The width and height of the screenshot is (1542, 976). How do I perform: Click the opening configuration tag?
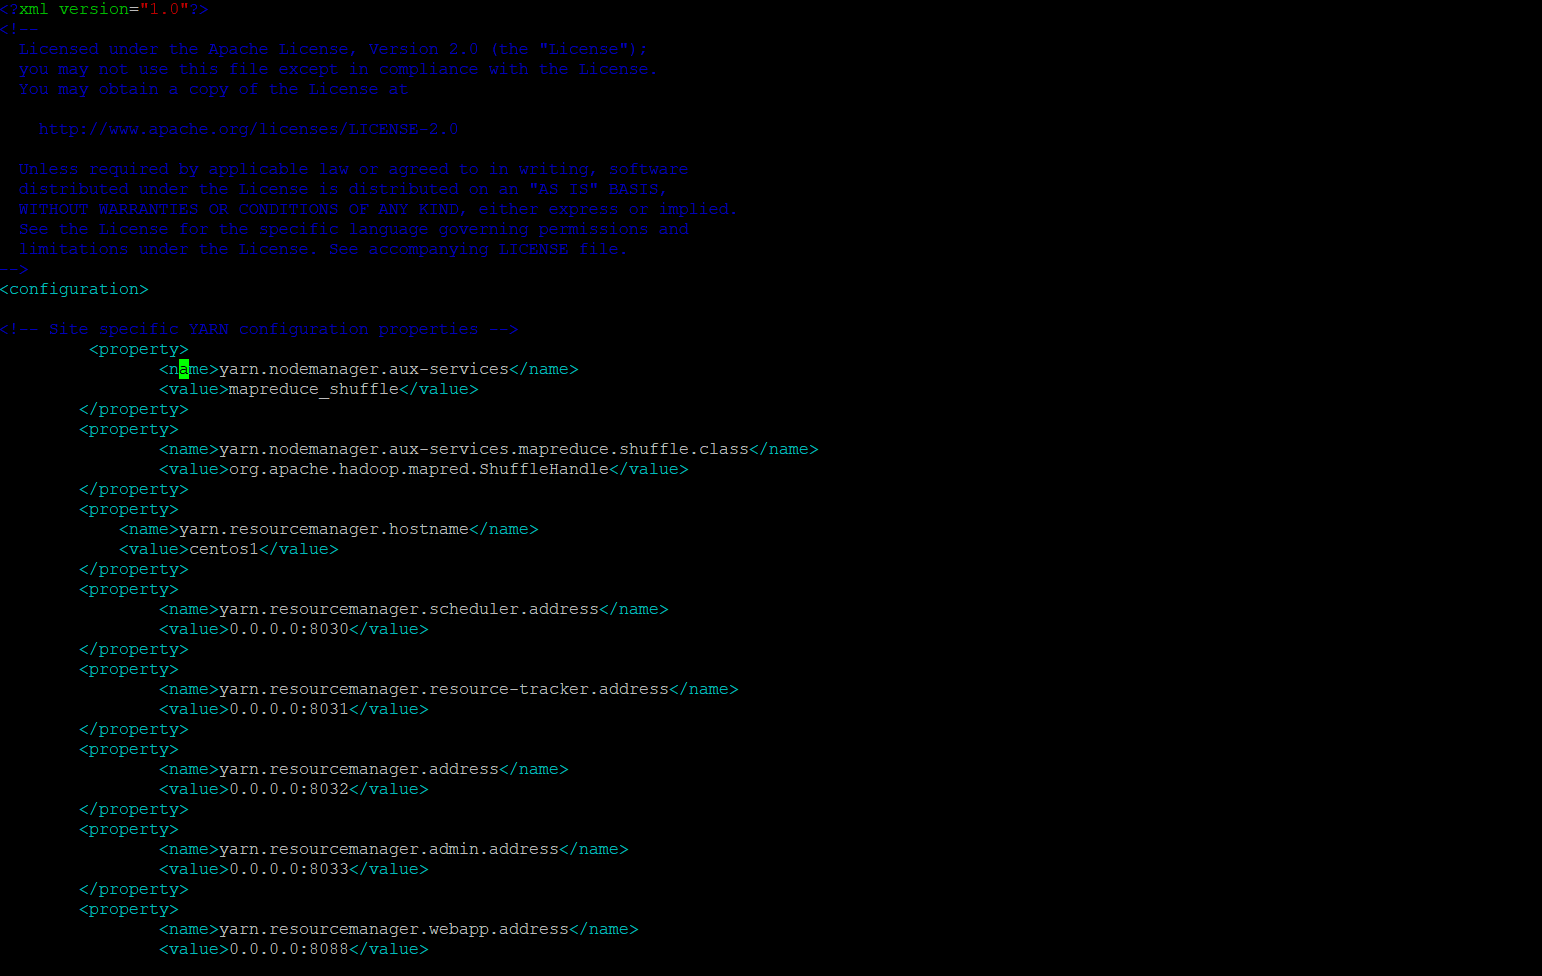pos(74,289)
